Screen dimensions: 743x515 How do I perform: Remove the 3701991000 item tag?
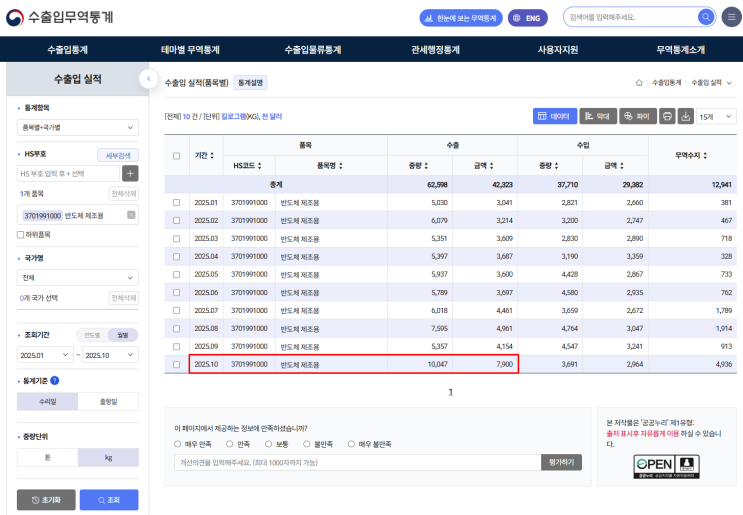131,215
